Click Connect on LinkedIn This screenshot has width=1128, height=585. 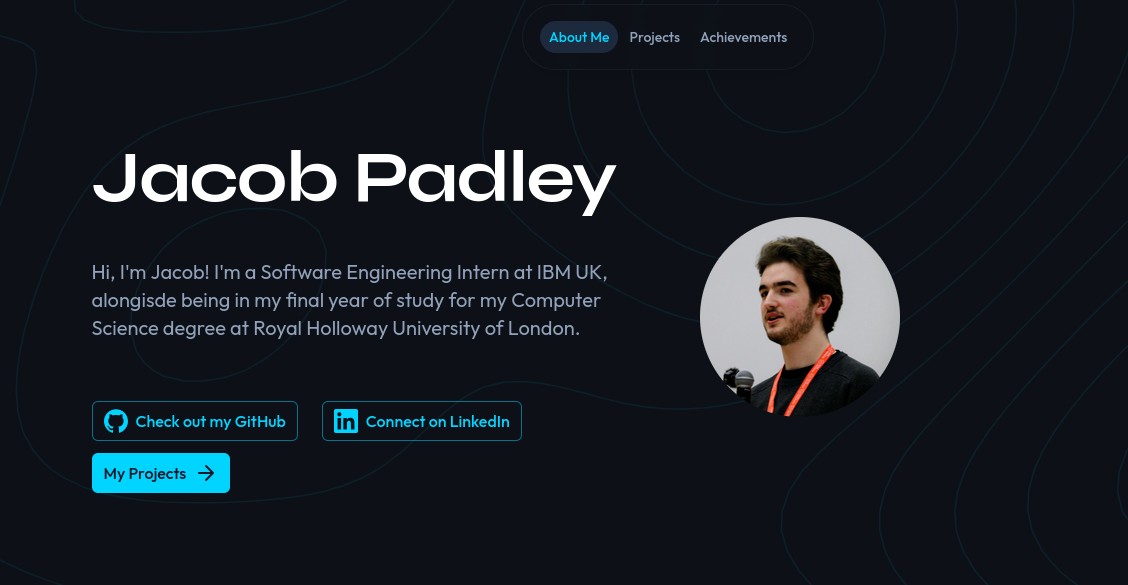(421, 421)
